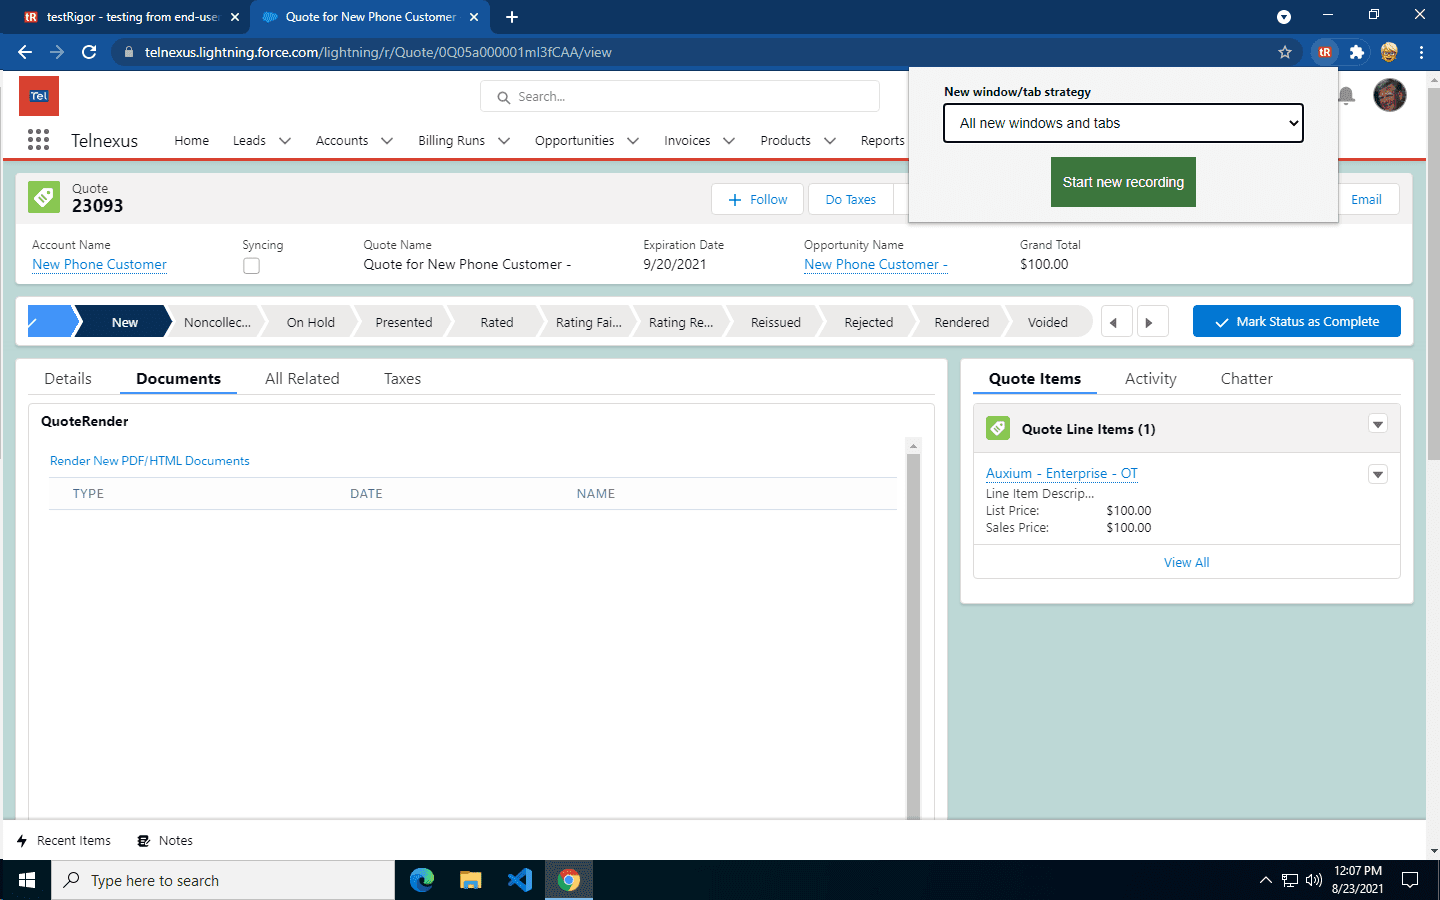Open the Chrome extensions puzzle icon
1440x900 pixels.
[1356, 52]
